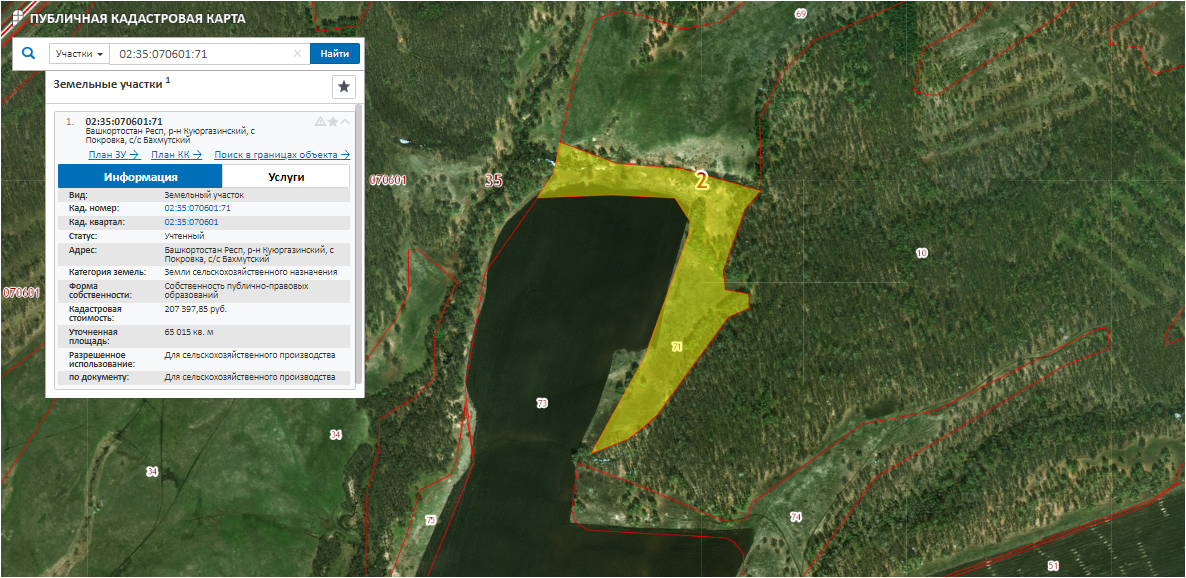Toggle favorite star on parcel 02:35:070601:71
Screen dimensions: 1186x578
pyautogui.click(x=333, y=122)
